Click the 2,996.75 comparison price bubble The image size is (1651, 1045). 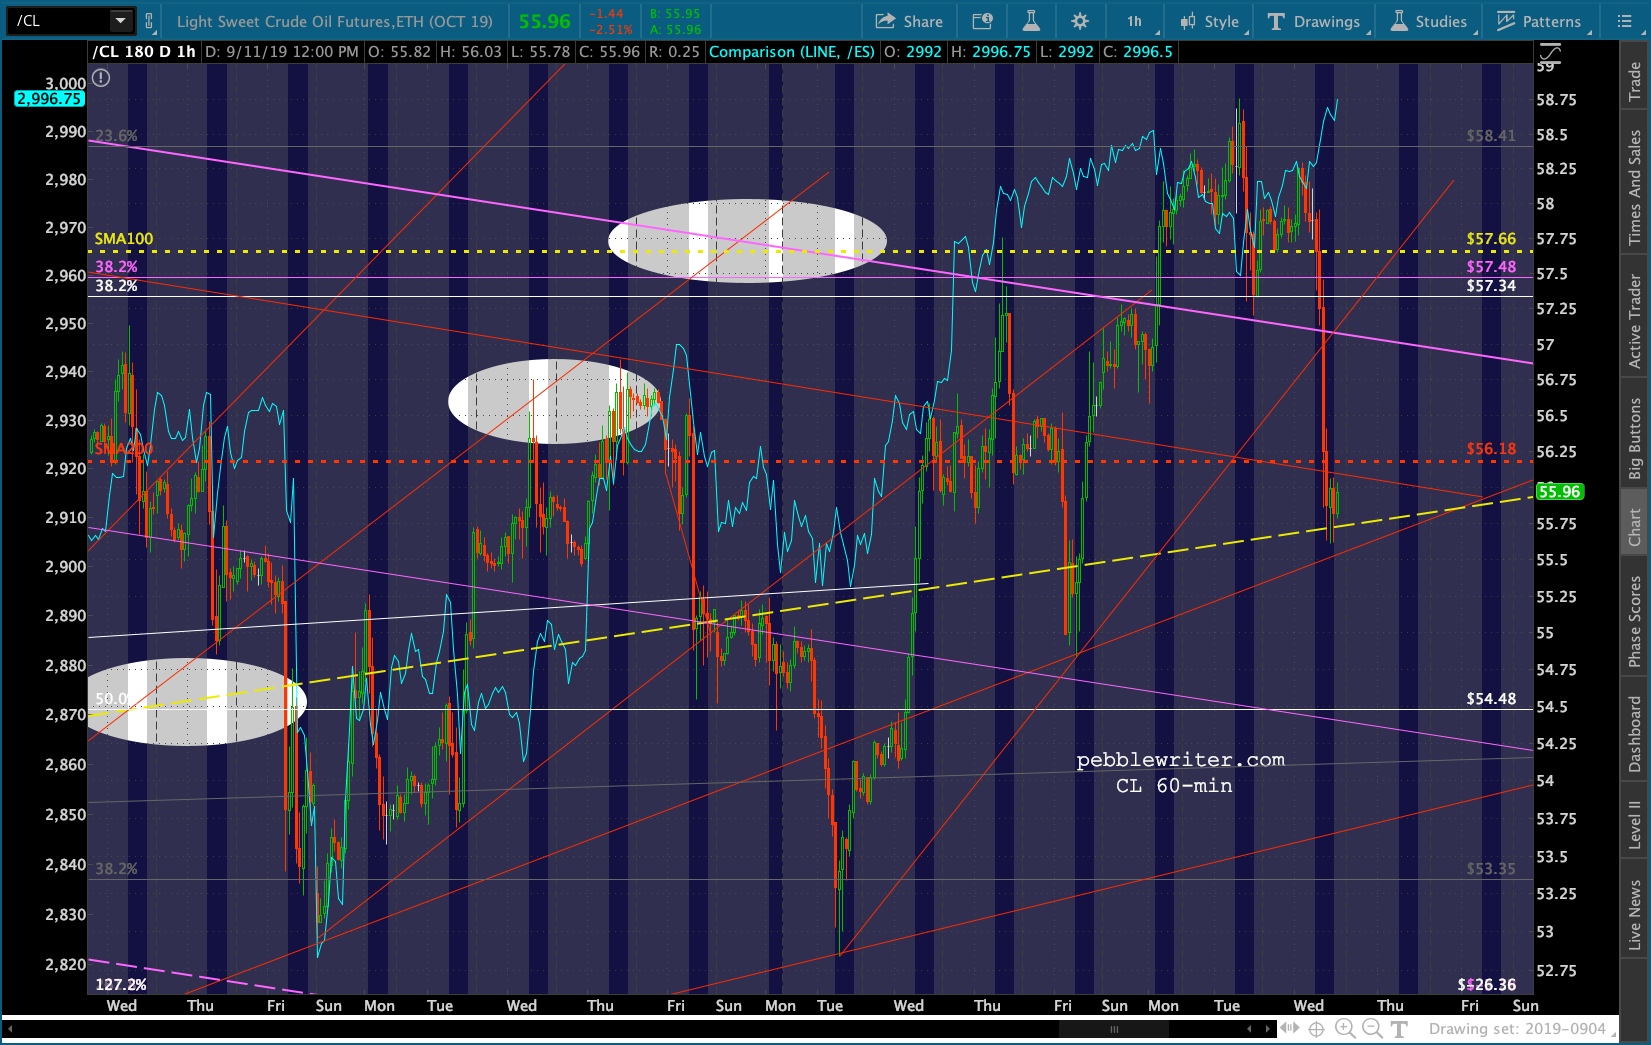(49, 99)
